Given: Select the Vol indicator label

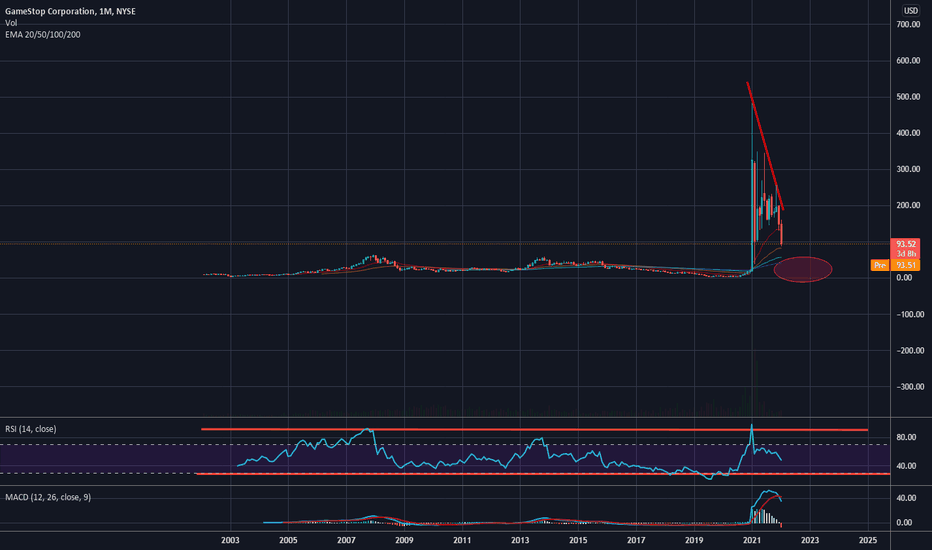Looking at the screenshot, I should point(11,23).
